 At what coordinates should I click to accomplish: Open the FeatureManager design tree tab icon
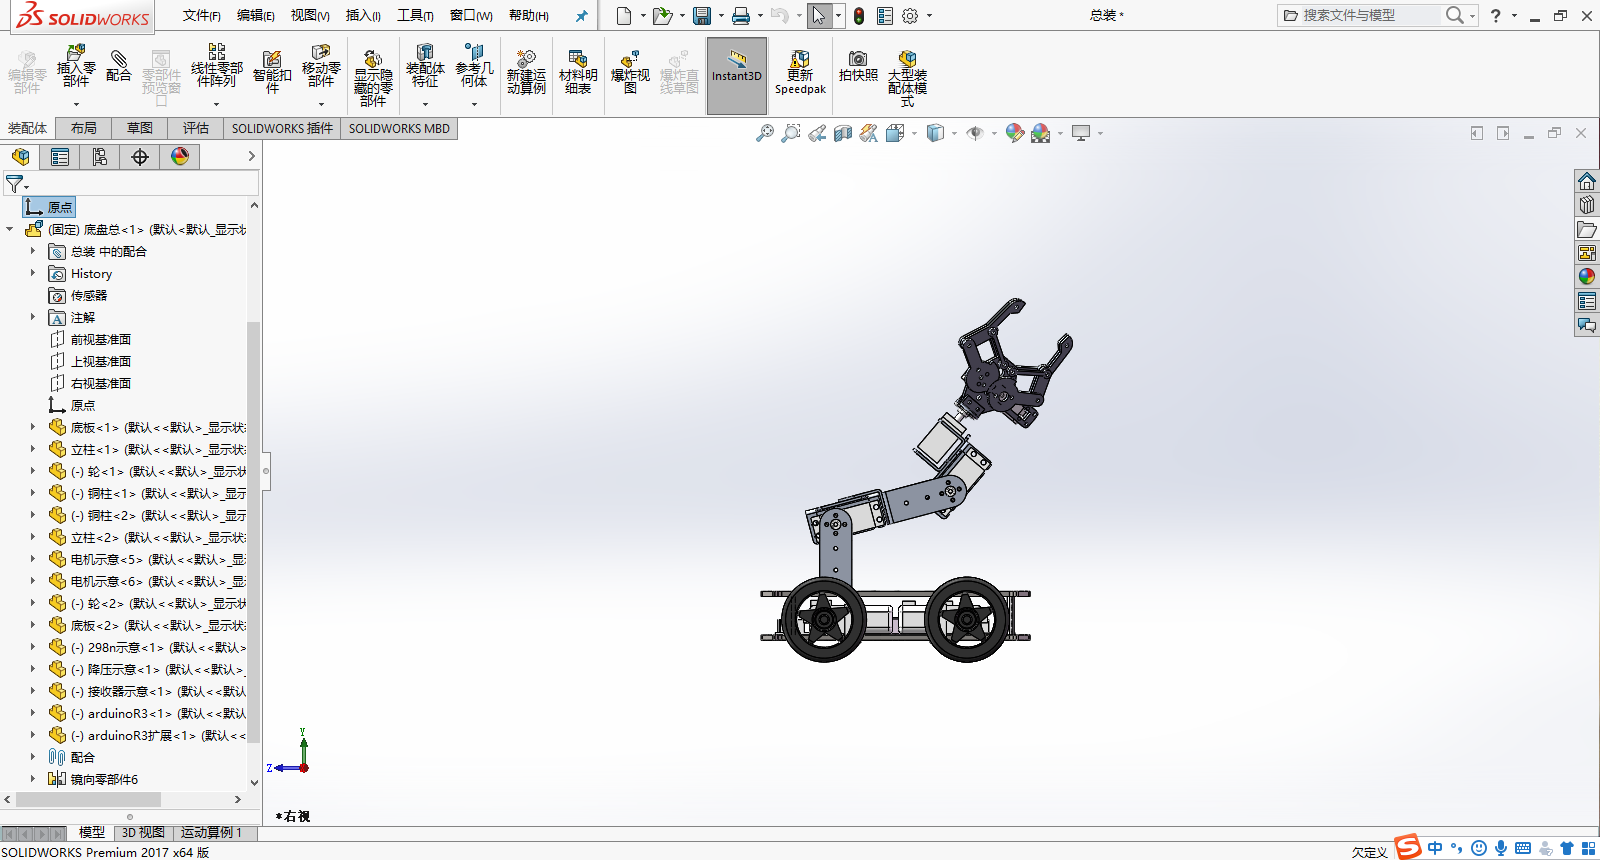coord(21,157)
